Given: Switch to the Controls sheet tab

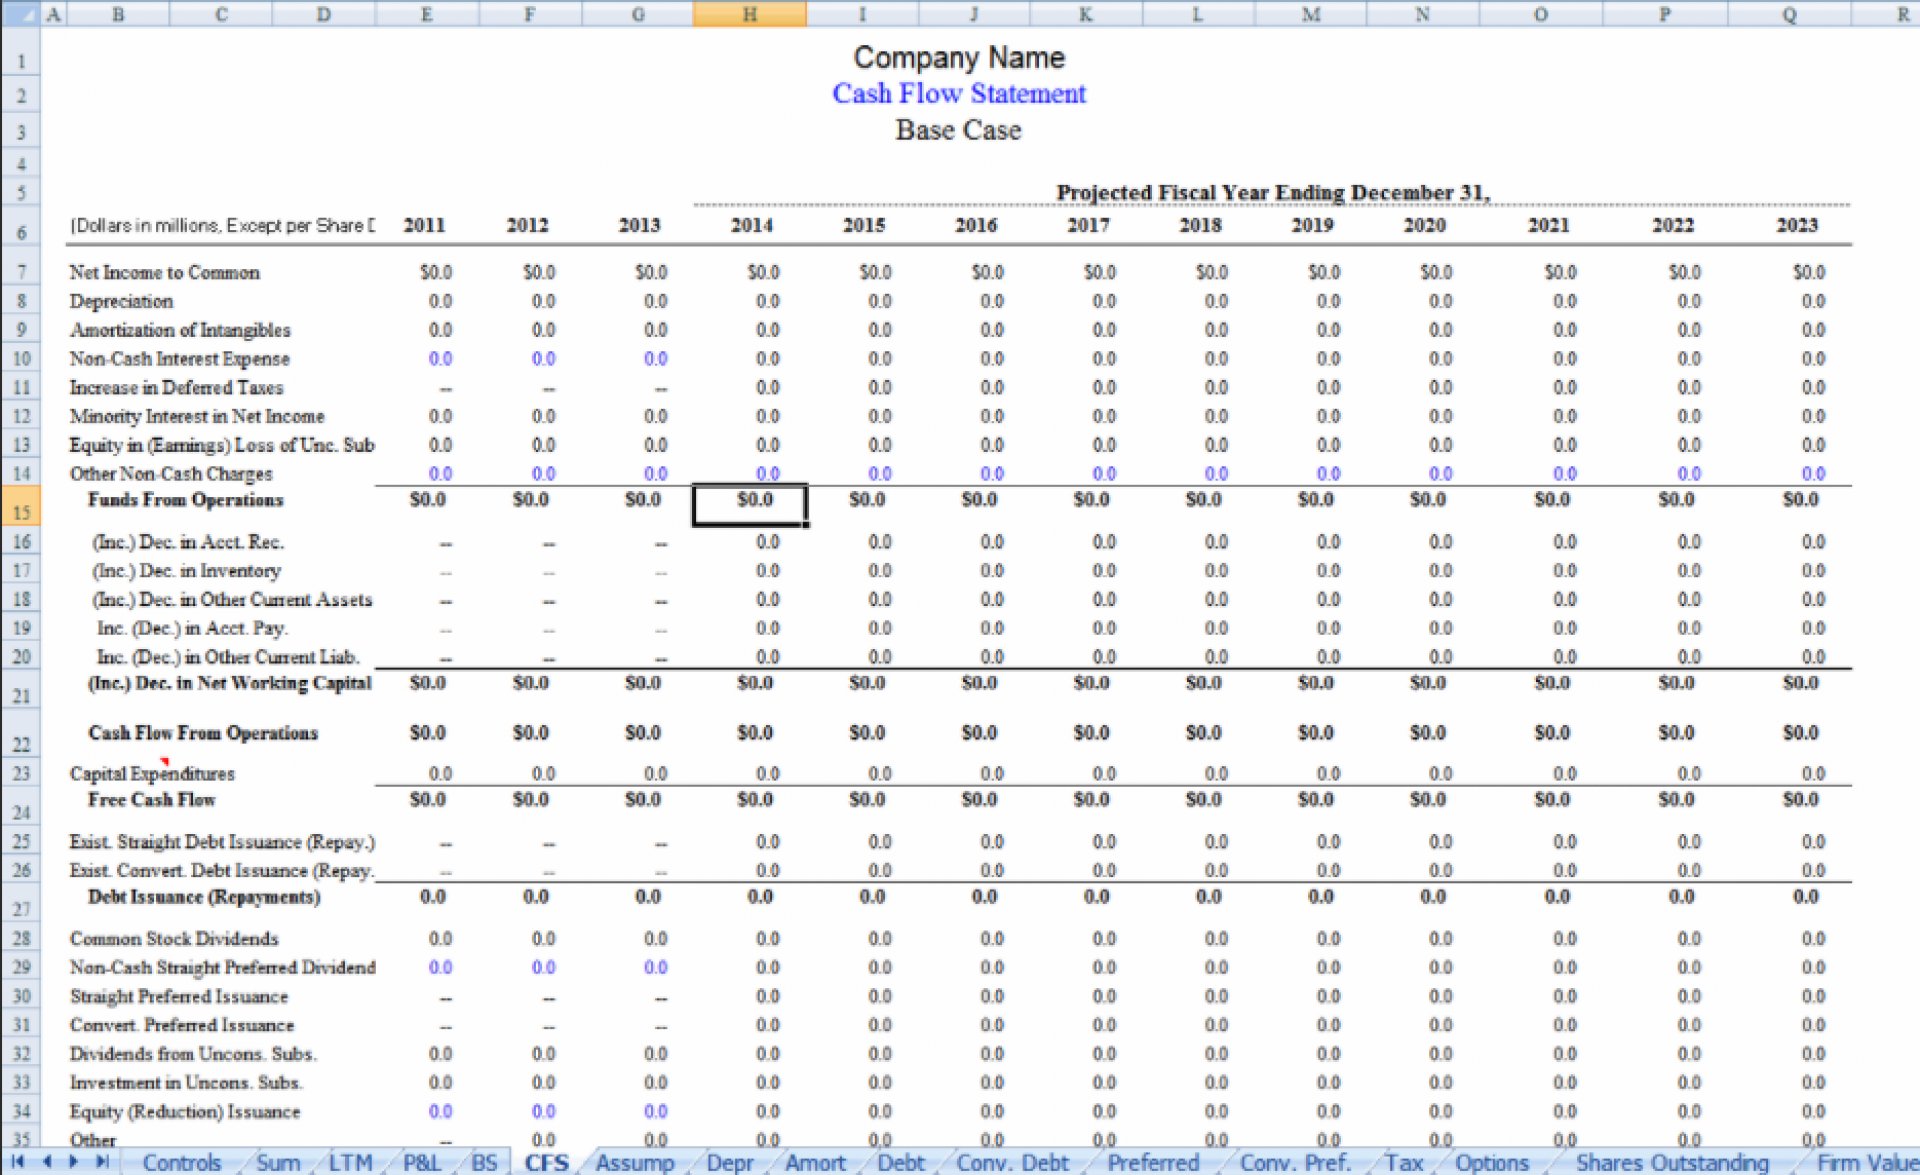Looking at the screenshot, I should click(x=181, y=1163).
